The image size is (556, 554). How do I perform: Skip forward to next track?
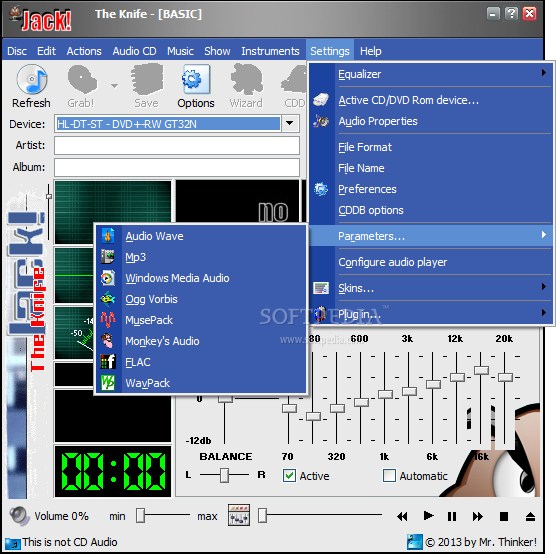click(x=478, y=516)
